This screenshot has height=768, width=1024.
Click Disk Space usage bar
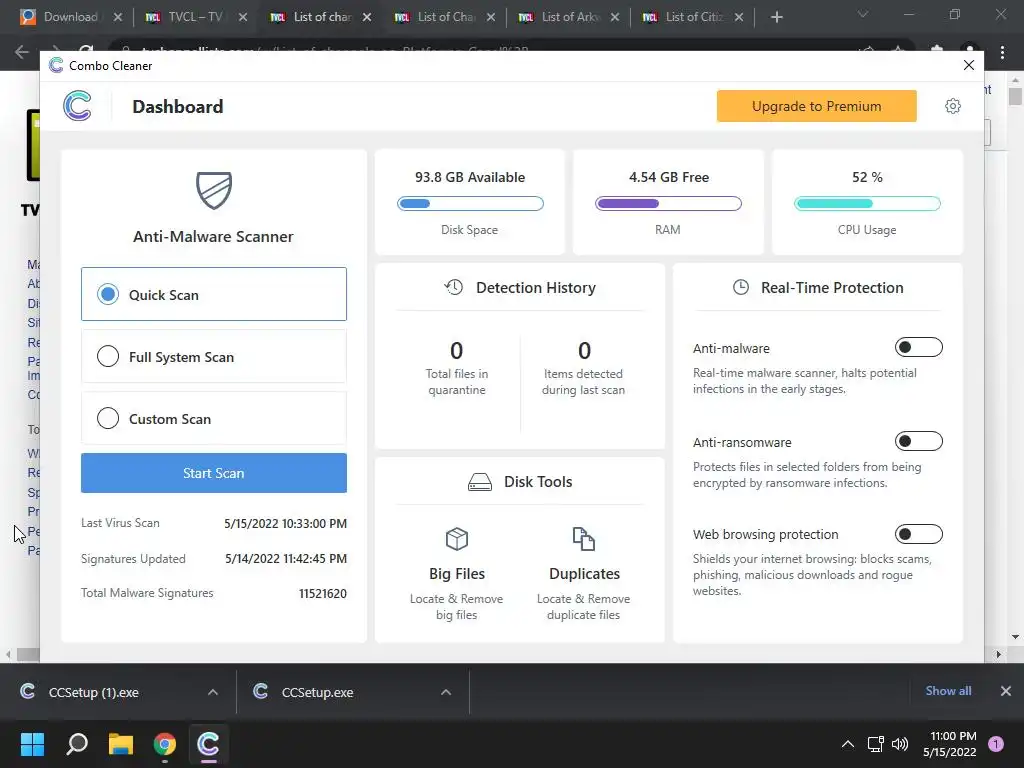point(470,204)
